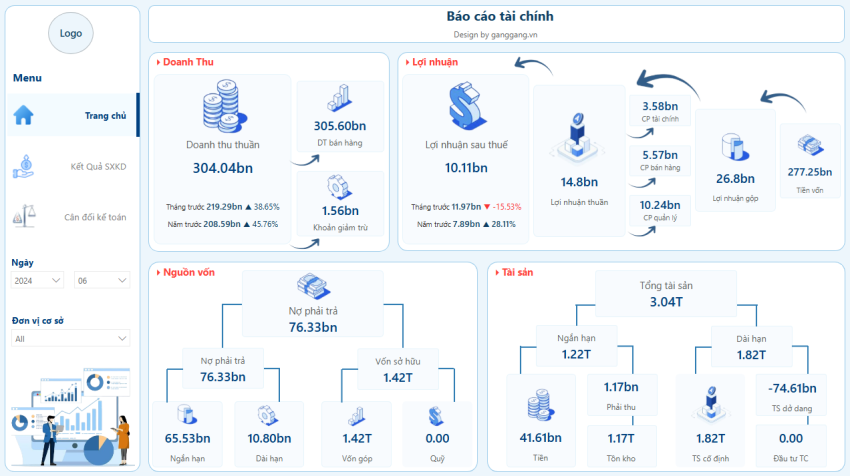Click the Đầu tư TC value 0.00
The width and height of the screenshot is (850, 476).
[x=791, y=438]
